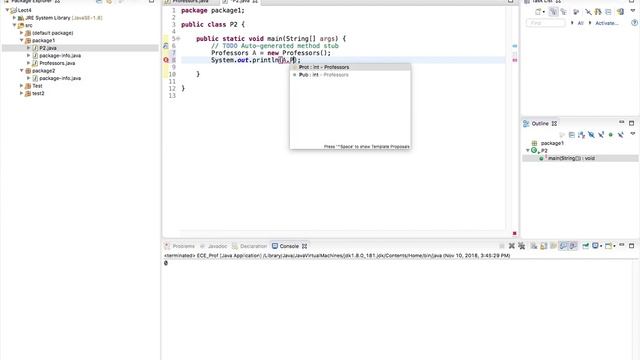Click the Hide Completed Tasks icon

click(x=588, y=12)
